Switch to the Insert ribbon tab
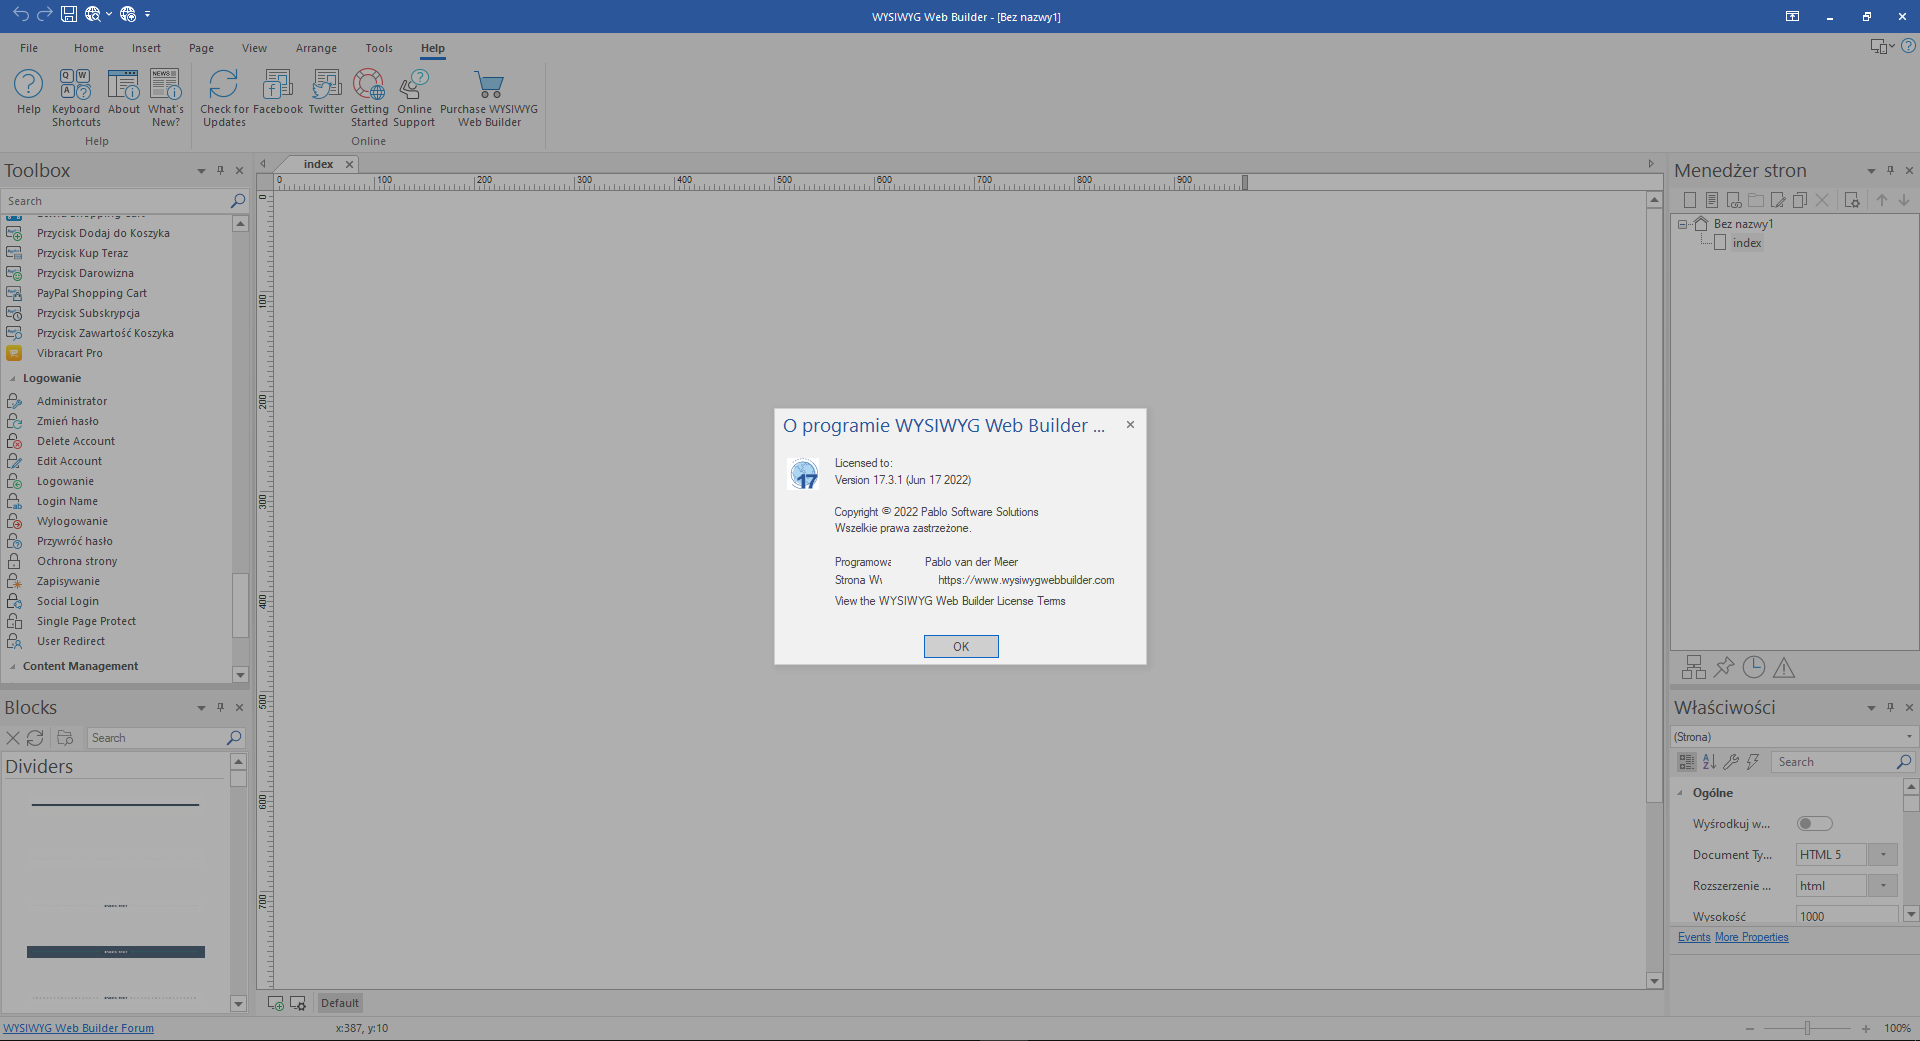1920x1041 pixels. click(146, 48)
